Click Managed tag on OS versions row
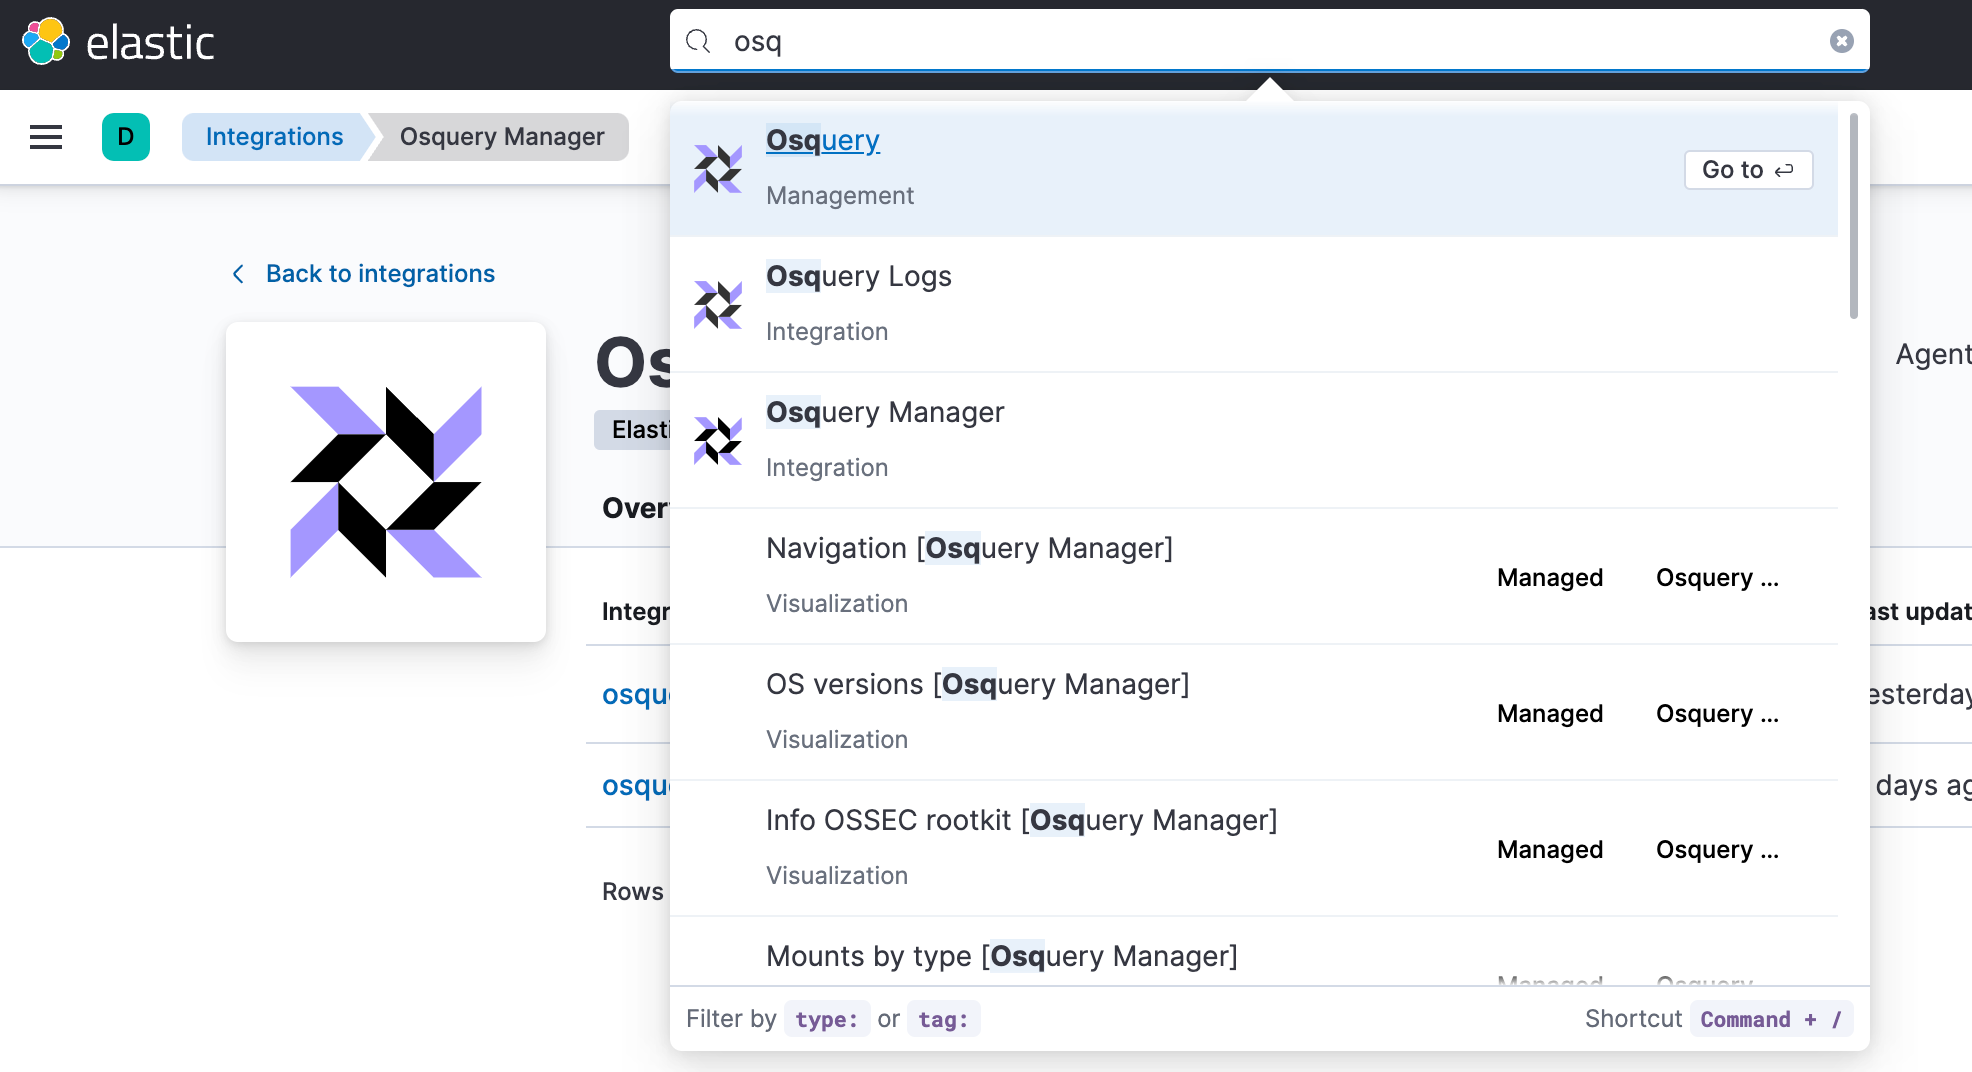Image resolution: width=1972 pixels, height=1072 pixels. click(1550, 714)
